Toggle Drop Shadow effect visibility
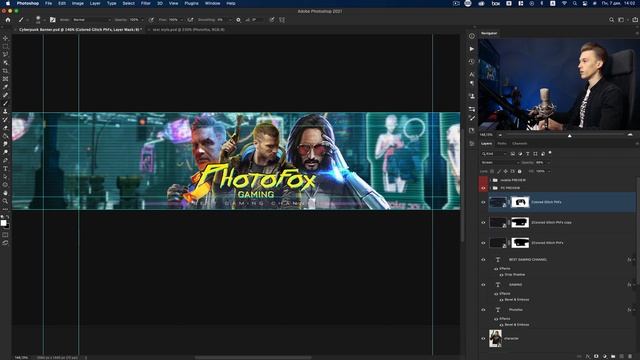The width and height of the screenshot is (640, 360). 501,275
